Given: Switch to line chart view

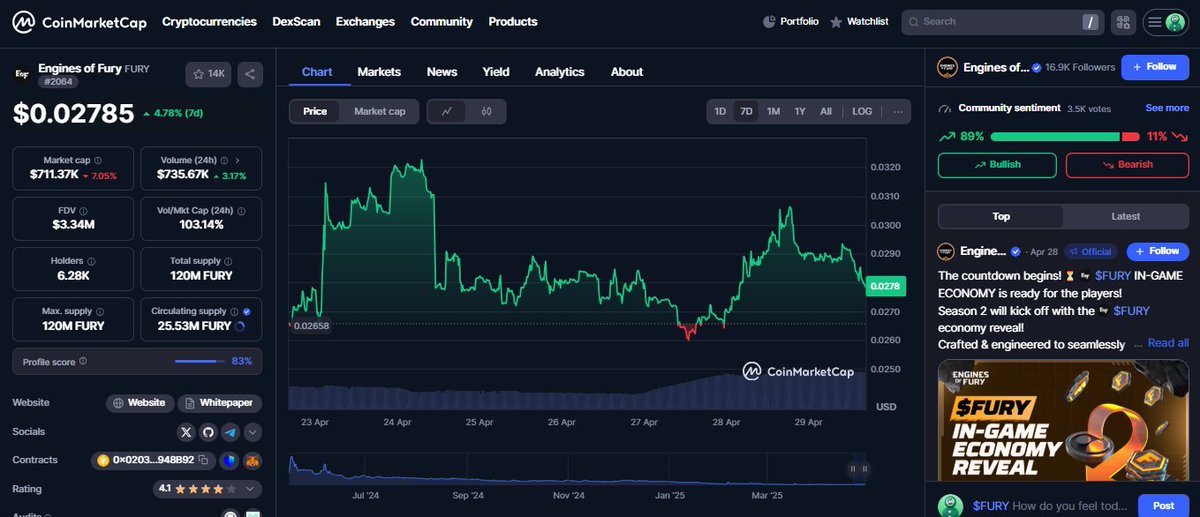Looking at the screenshot, I should (x=446, y=111).
